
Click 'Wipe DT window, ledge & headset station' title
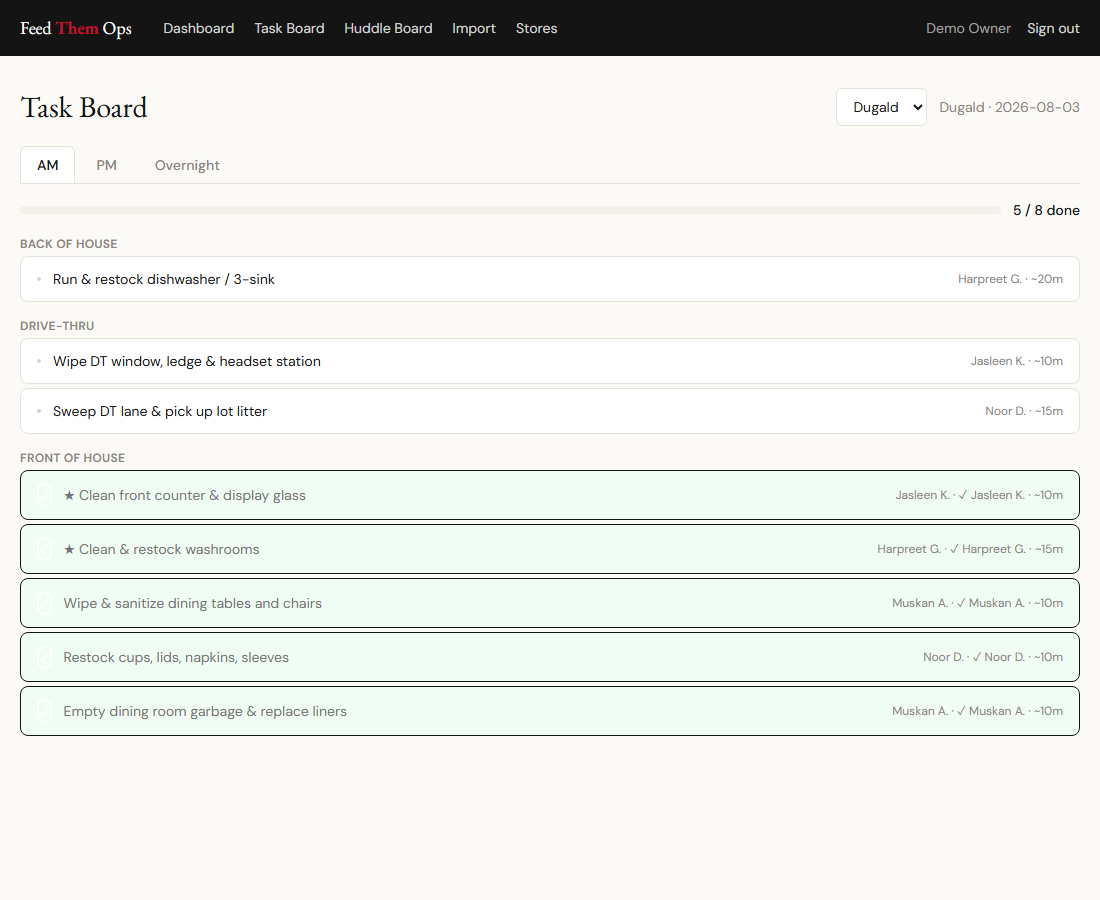[x=187, y=361]
